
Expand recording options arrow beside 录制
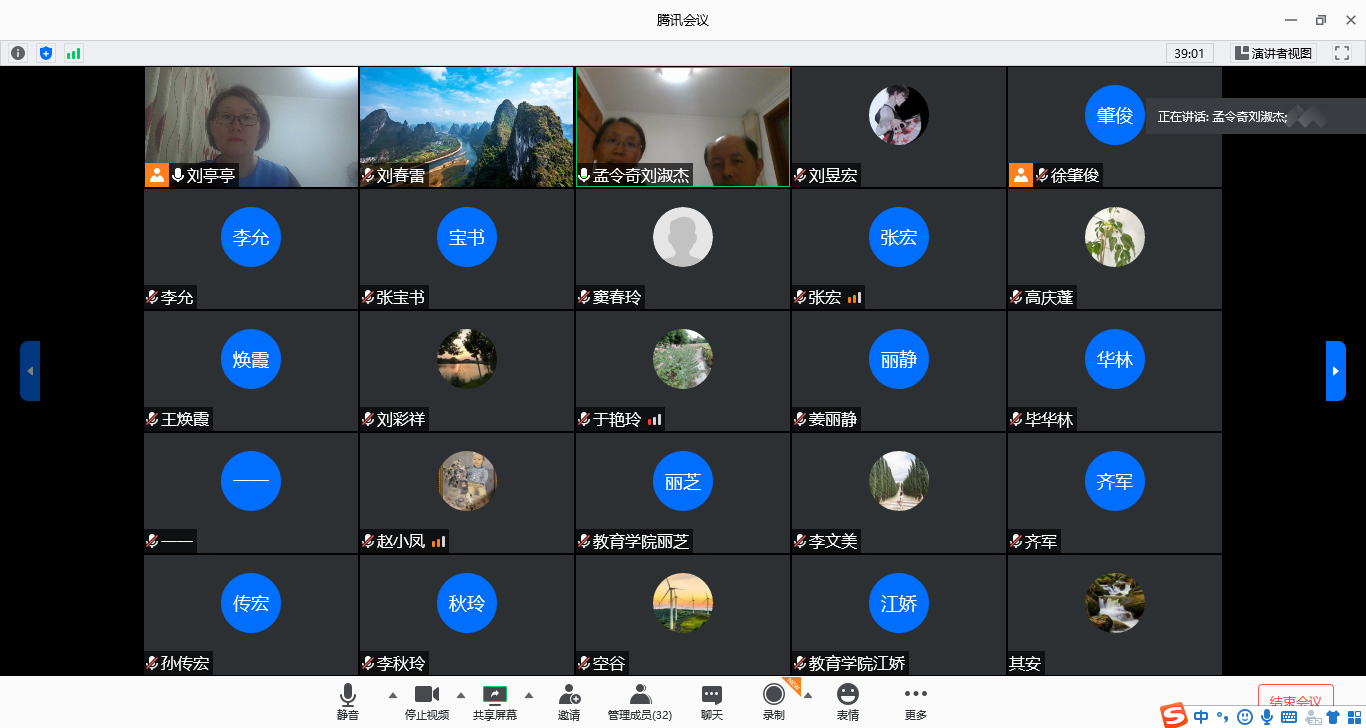tap(808, 695)
